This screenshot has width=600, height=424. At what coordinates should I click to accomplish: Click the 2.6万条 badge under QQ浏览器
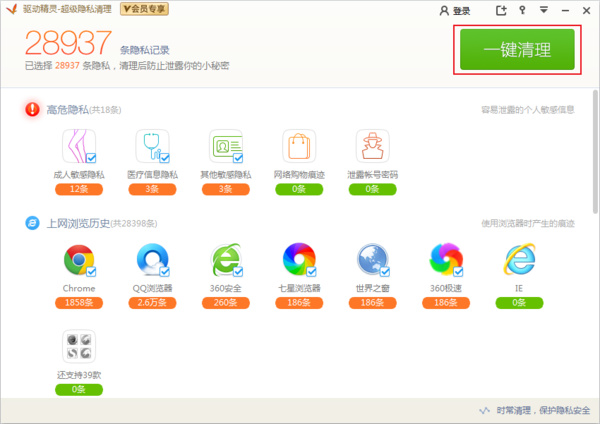pyautogui.click(x=152, y=303)
